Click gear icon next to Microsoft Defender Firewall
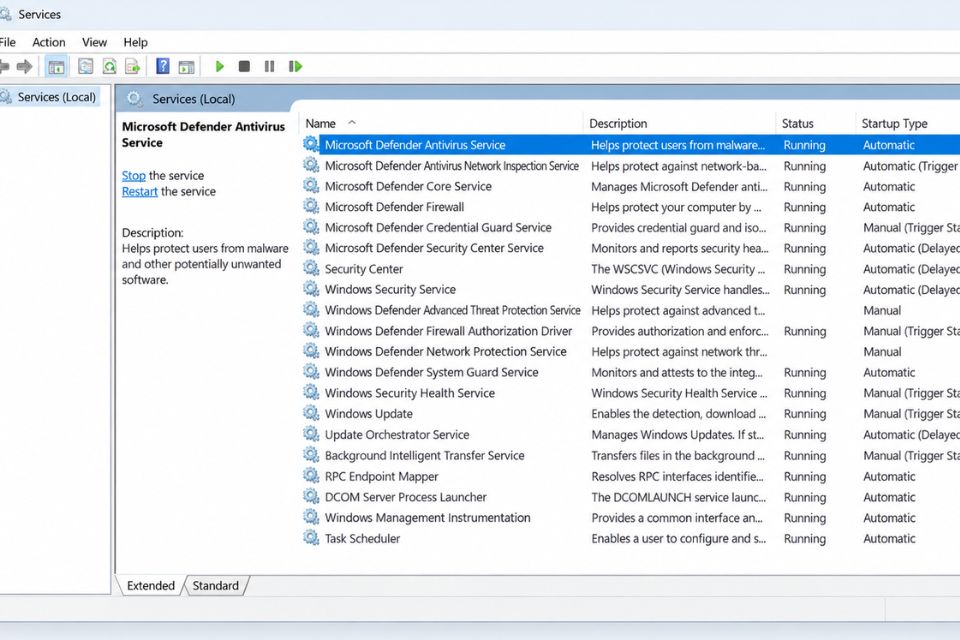960x640 pixels. coord(311,206)
